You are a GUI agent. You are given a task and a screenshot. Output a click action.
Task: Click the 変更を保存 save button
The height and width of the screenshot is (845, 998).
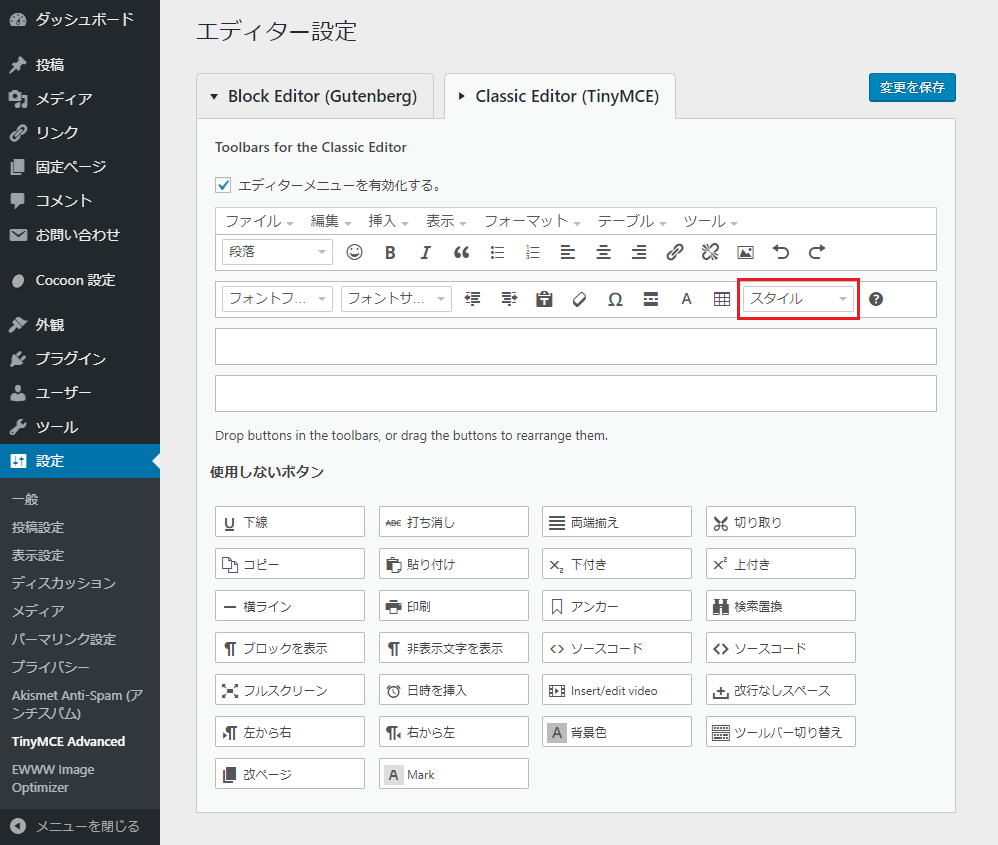point(912,87)
